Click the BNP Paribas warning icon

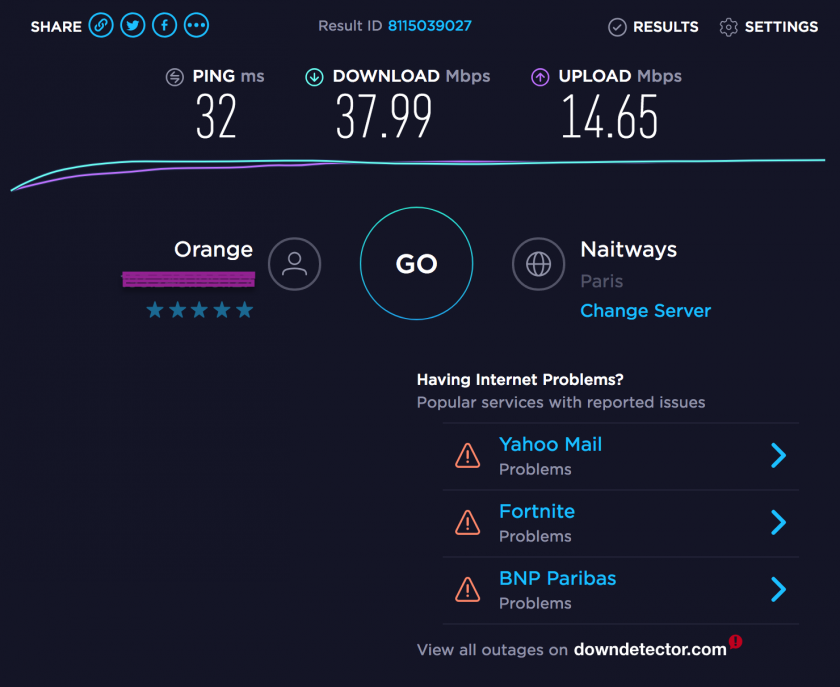click(x=467, y=590)
